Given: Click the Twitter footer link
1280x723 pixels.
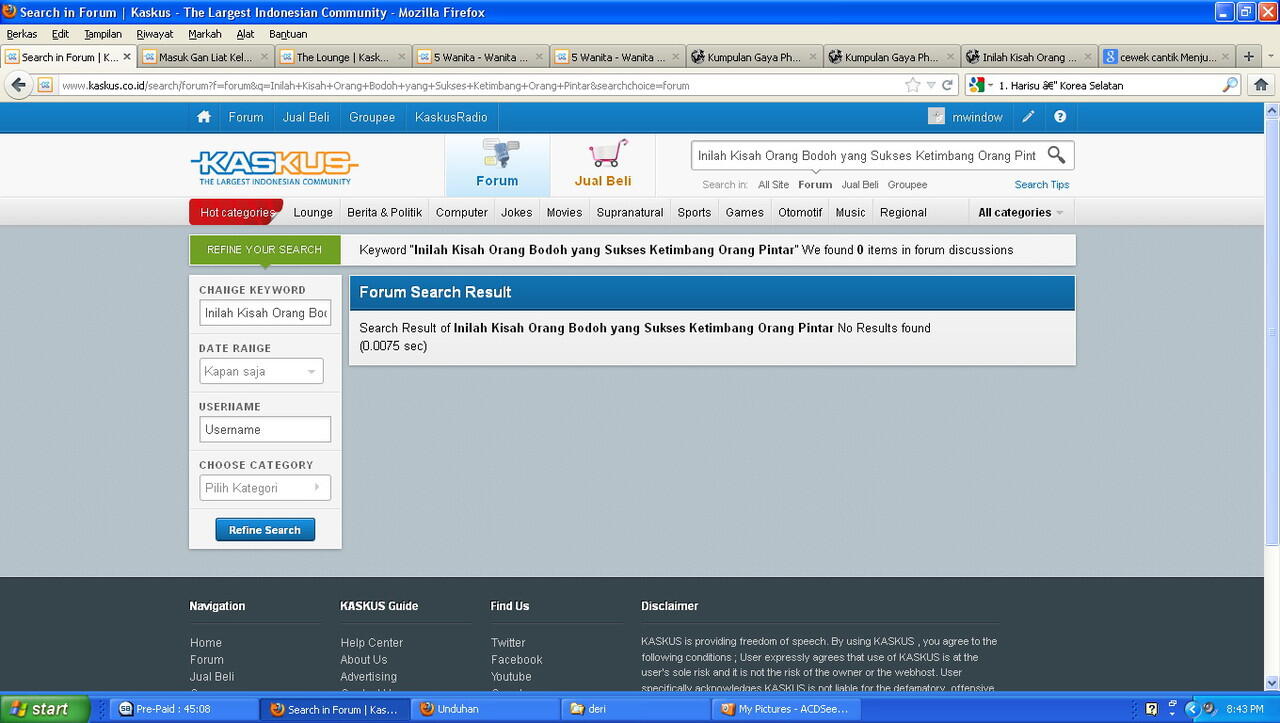Looking at the screenshot, I should tap(508, 643).
